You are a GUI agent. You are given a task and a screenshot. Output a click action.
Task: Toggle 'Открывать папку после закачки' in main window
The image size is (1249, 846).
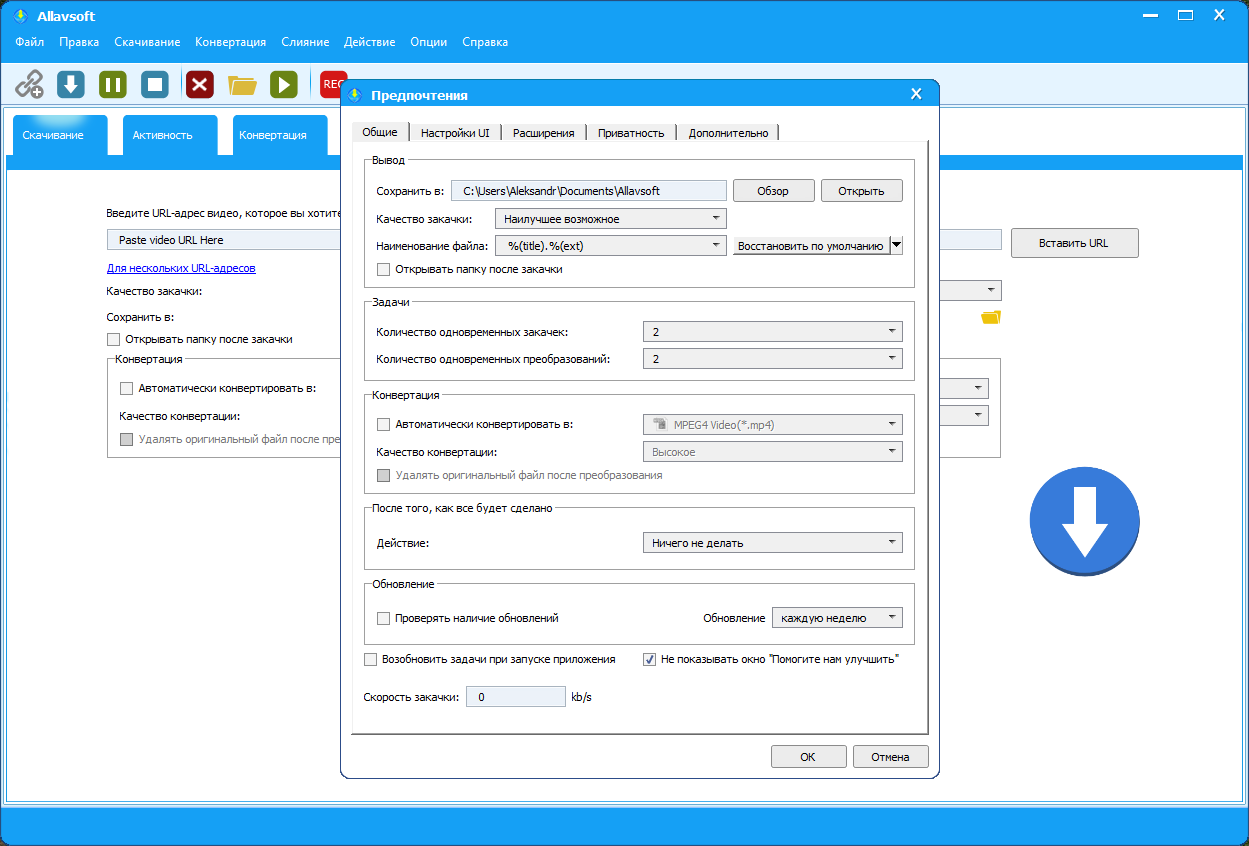tap(113, 339)
